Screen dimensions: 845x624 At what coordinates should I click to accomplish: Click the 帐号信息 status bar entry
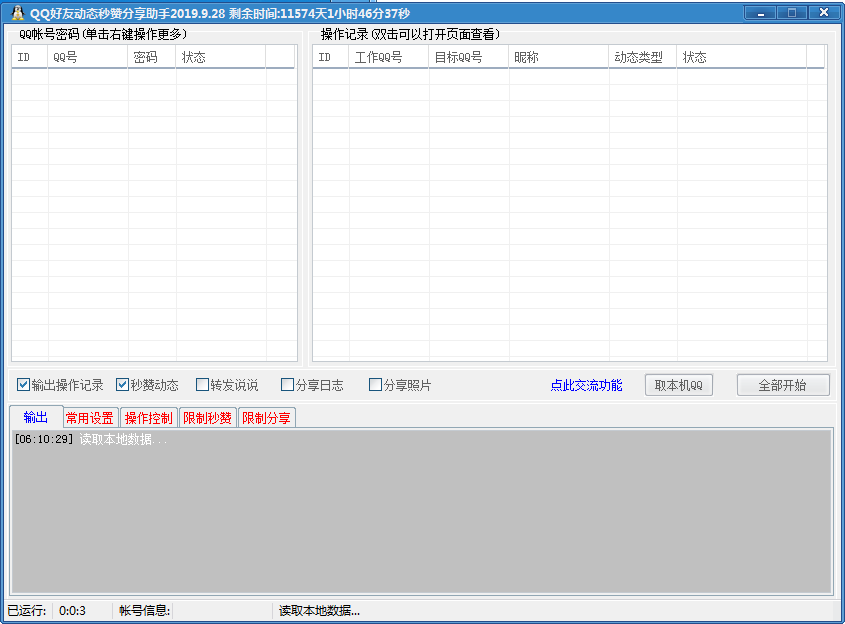pos(144,611)
